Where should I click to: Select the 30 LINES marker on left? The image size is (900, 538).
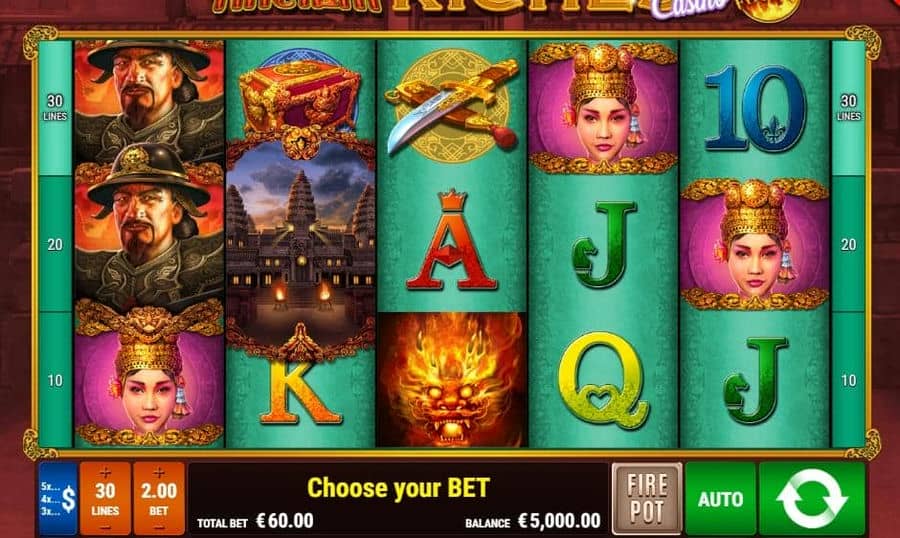[x=55, y=107]
